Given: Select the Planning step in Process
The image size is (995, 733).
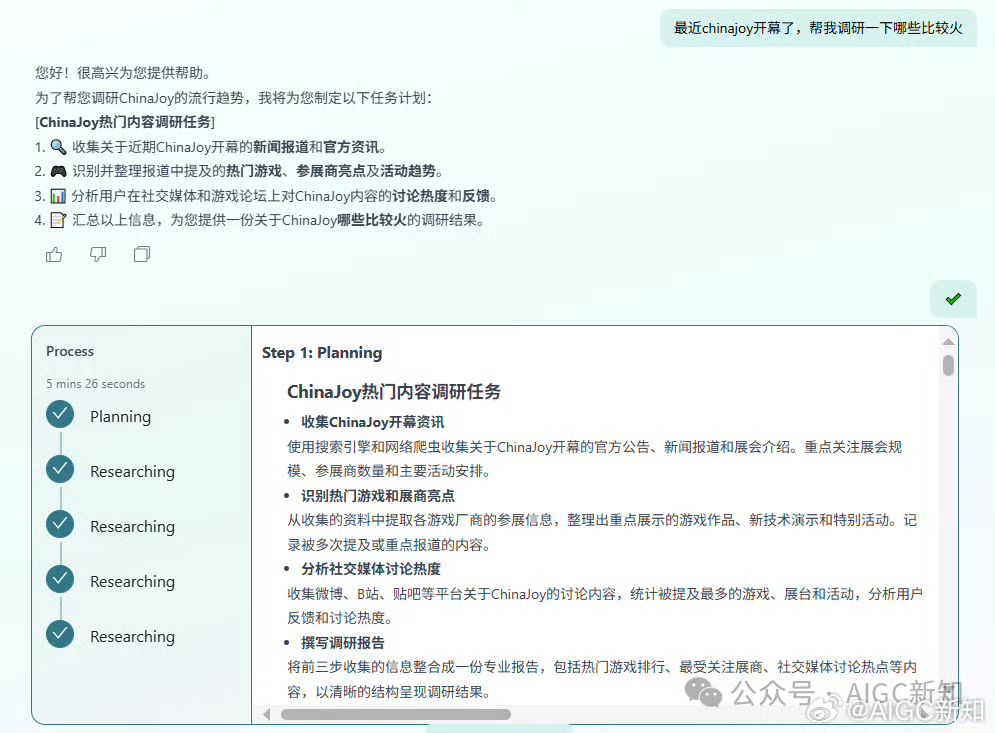Looking at the screenshot, I should click(121, 416).
